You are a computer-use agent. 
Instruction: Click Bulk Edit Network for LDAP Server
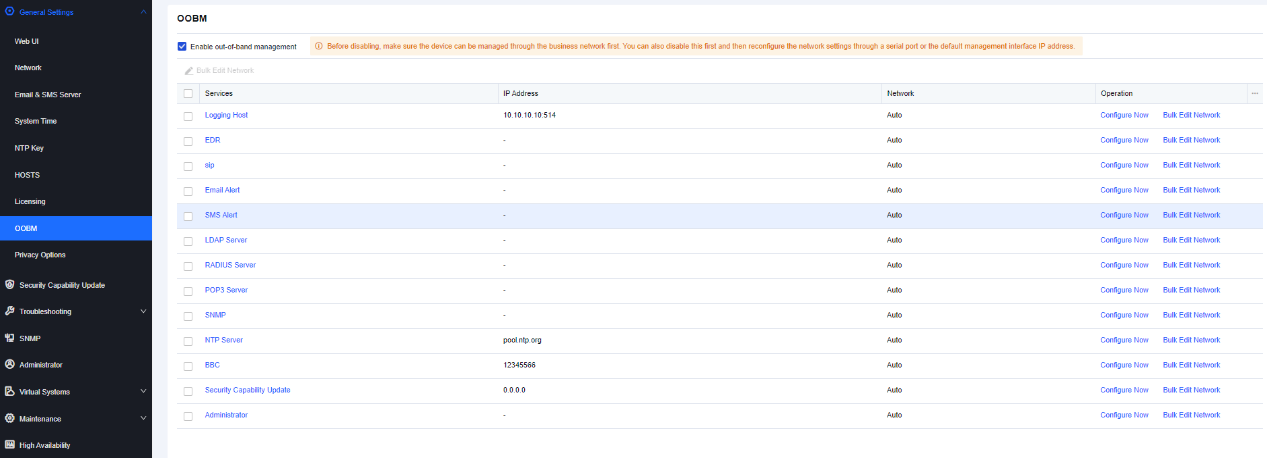(x=1191, y=240)
